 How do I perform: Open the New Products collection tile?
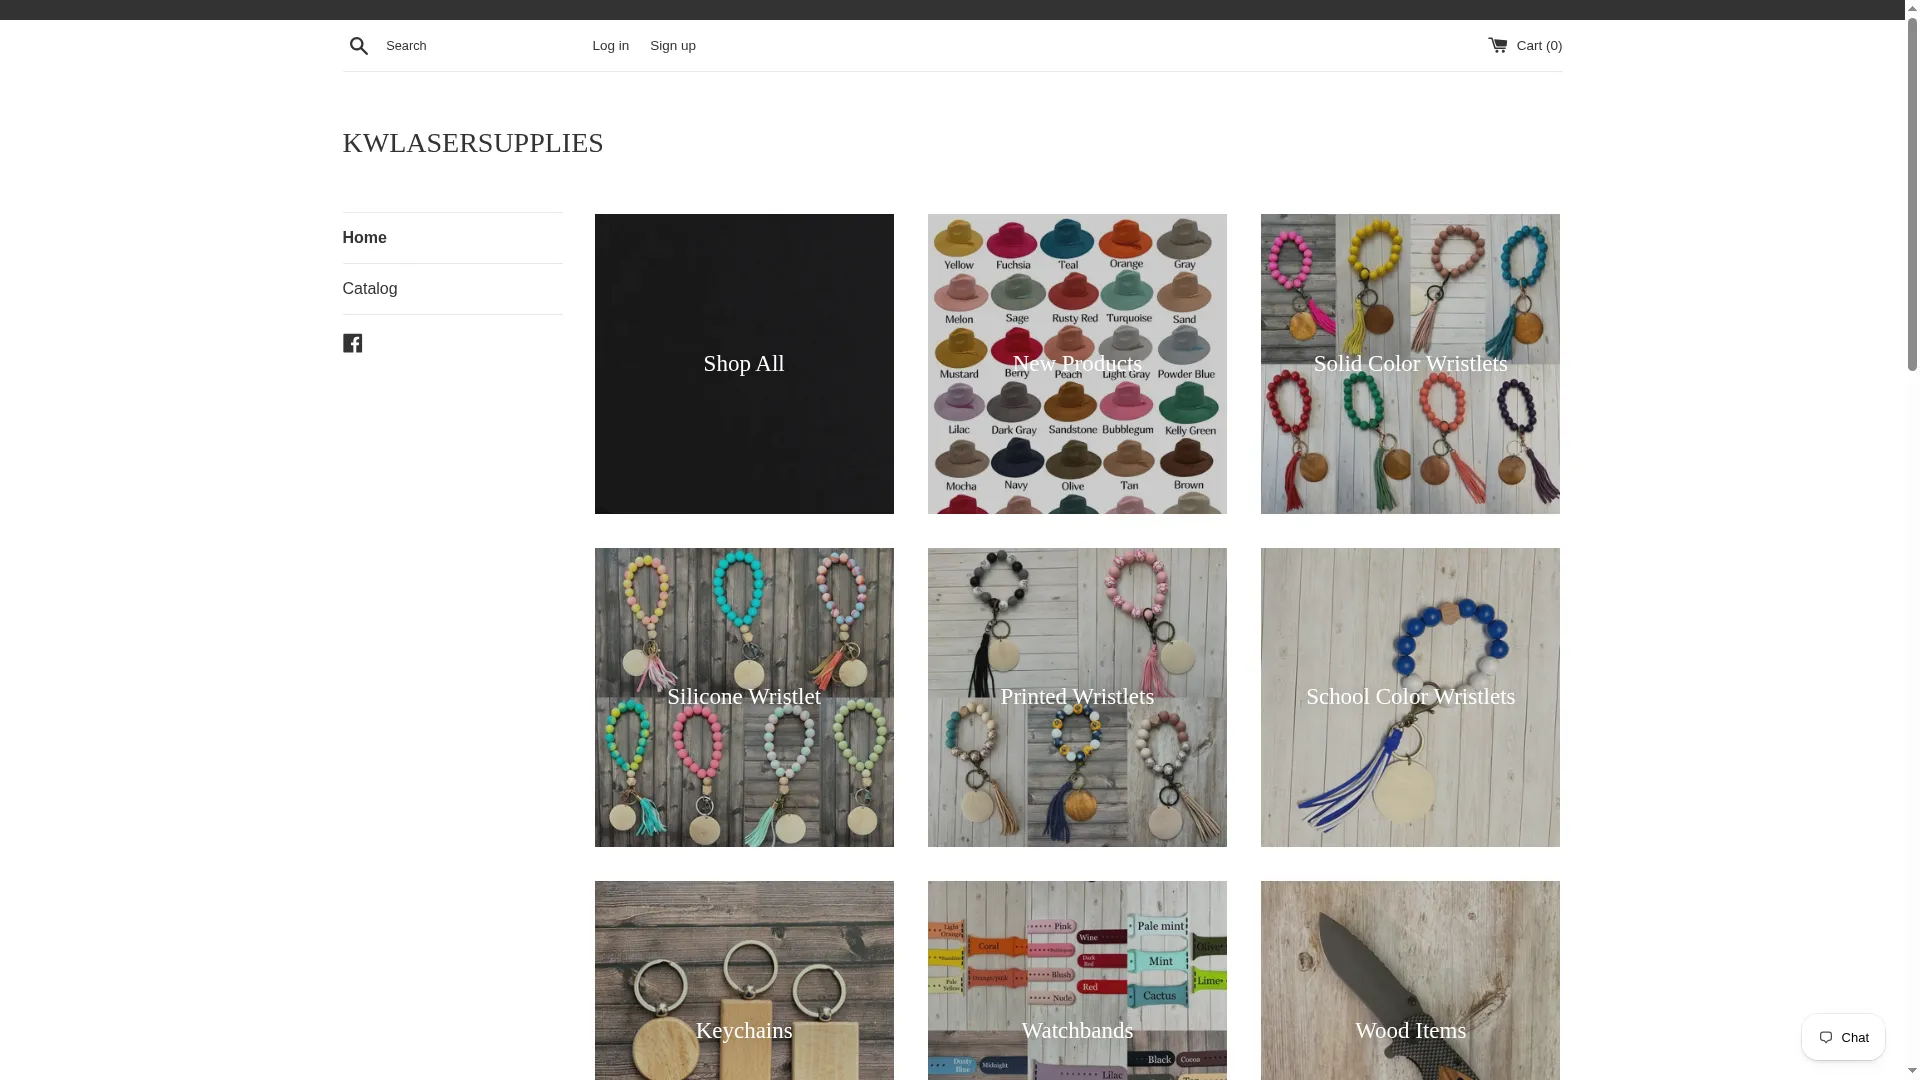click(1077, 364)
